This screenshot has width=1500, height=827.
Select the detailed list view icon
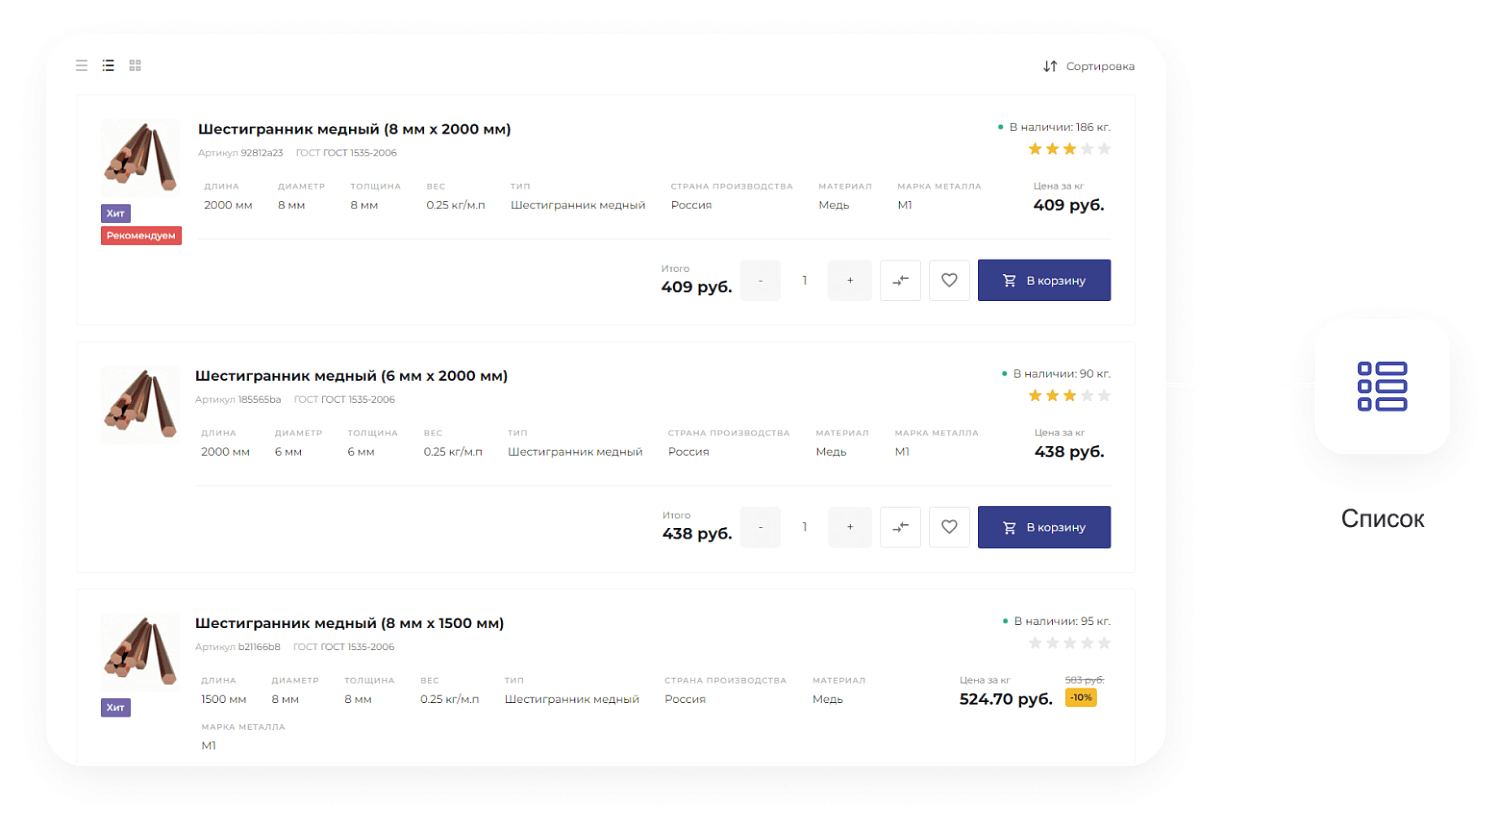(x=108, y=66)
